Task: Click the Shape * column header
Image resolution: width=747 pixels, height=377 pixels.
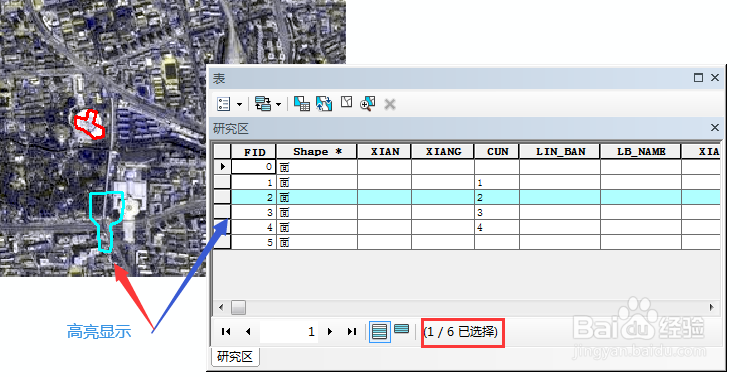Action: click(x=317, y=152)
